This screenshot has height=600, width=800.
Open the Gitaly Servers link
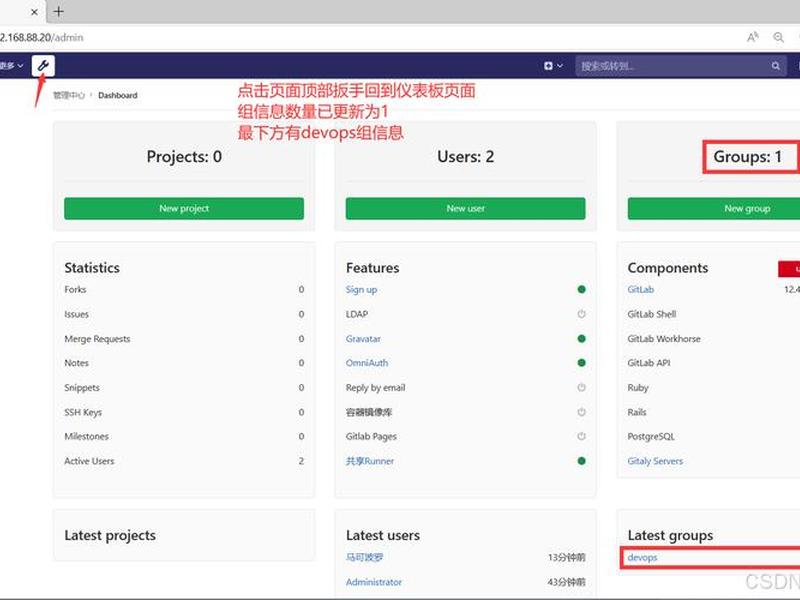point(655,461)
